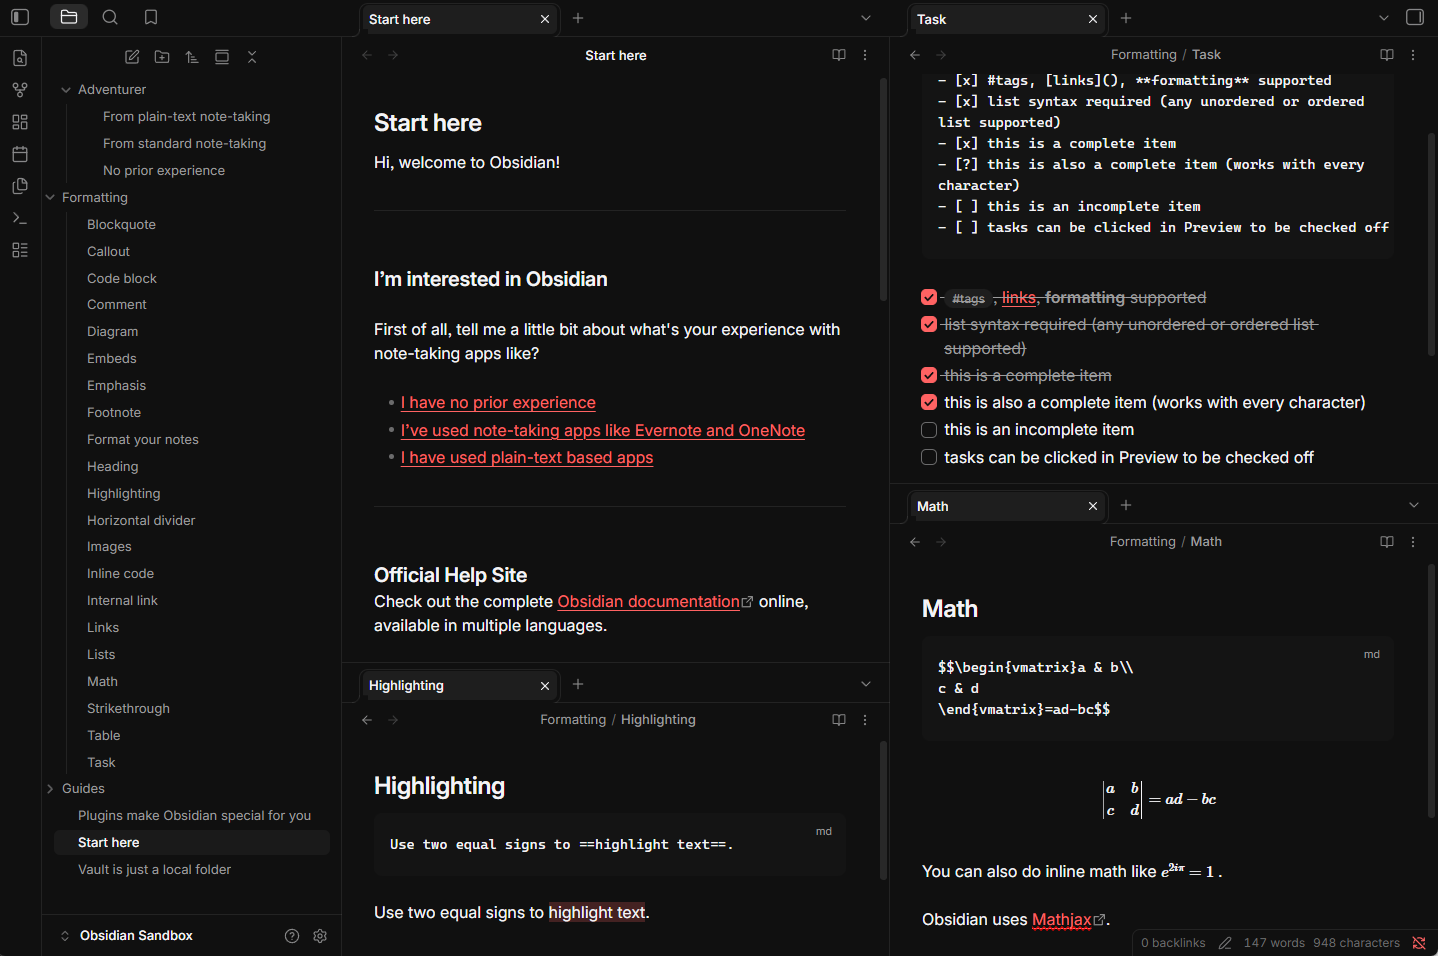
Task: Open the command palette ribbon icon
Action: click(20, 218)
